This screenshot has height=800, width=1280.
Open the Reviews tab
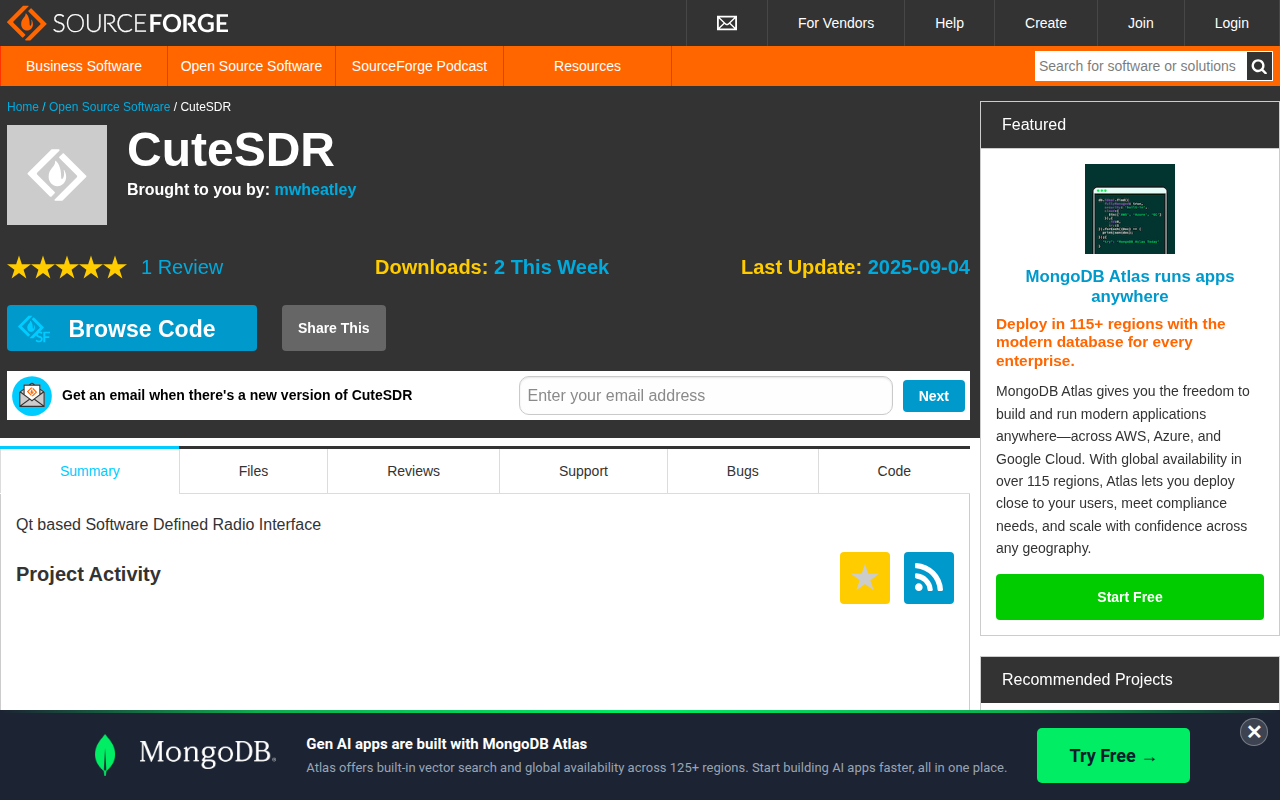point(413,471)
